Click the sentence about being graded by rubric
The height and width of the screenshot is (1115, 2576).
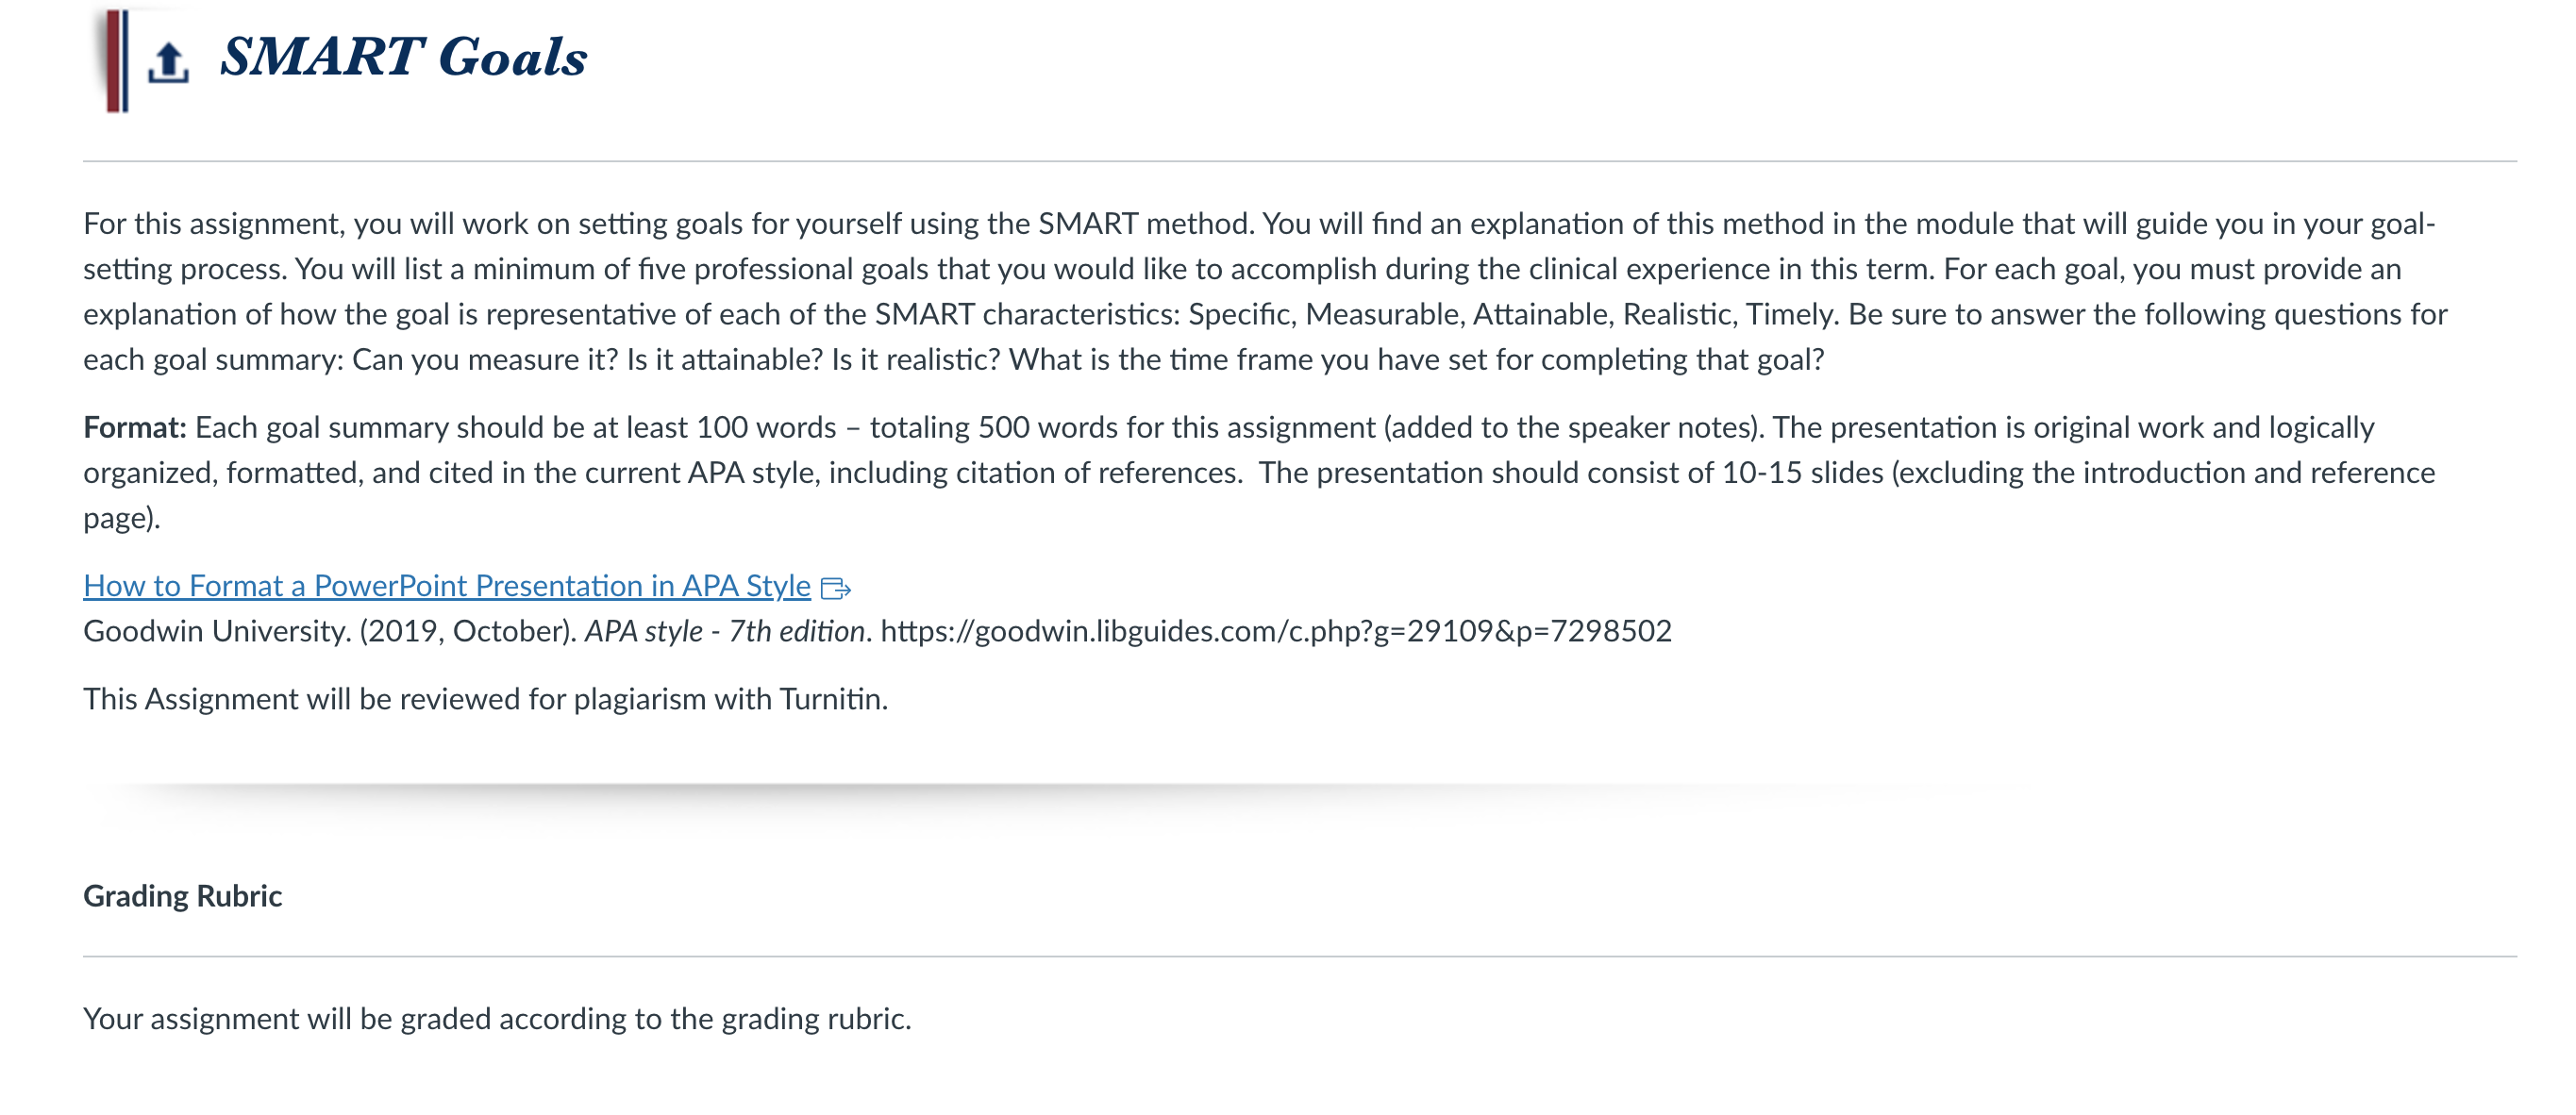[x=497, y=1019]
